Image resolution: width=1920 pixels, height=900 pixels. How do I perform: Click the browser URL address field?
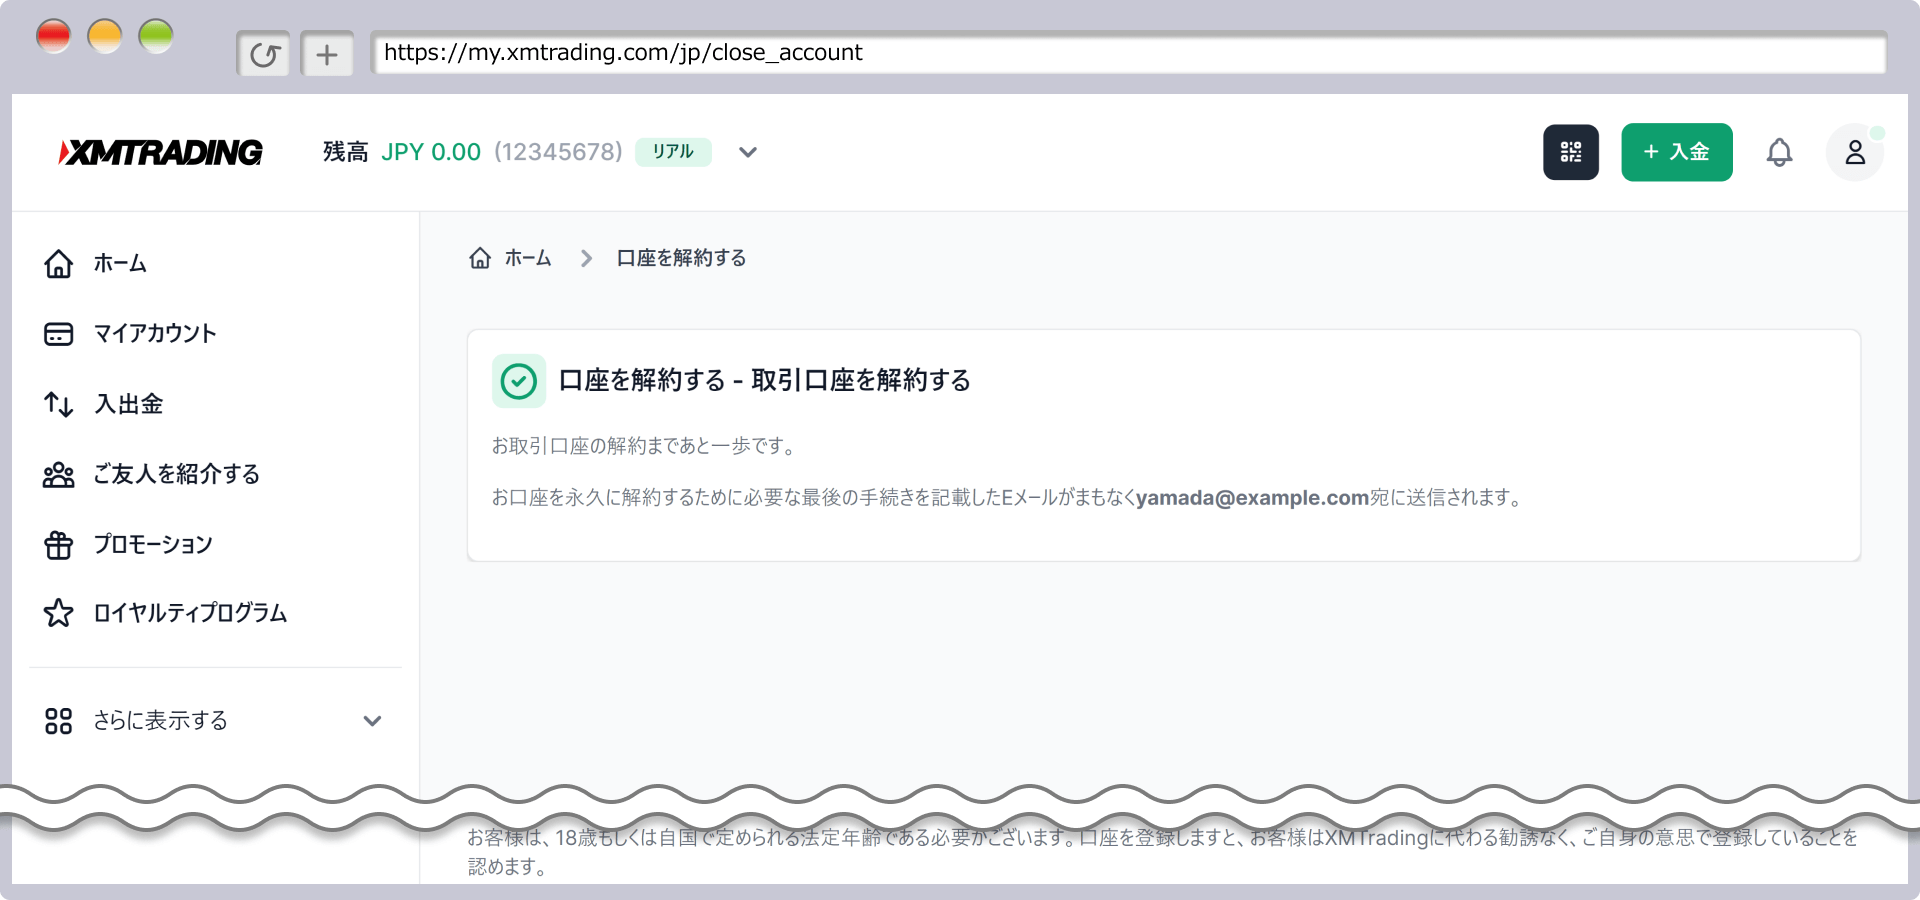point(1128,53)
